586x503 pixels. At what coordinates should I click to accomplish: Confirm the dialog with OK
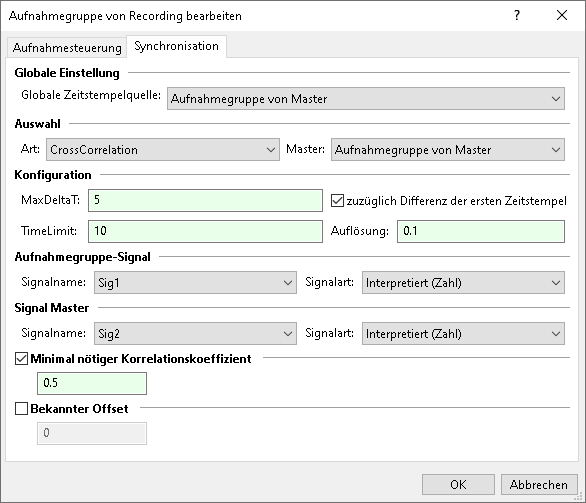pos(458,485)
